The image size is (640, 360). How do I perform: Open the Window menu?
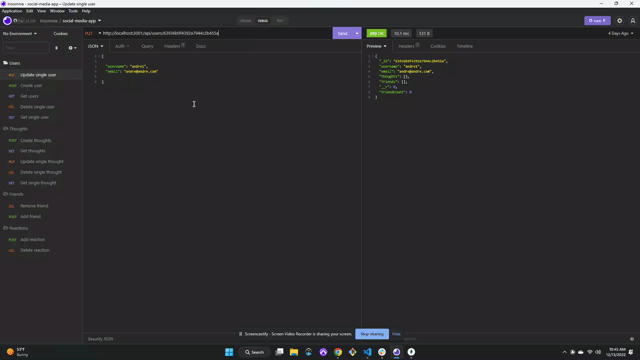57,11
